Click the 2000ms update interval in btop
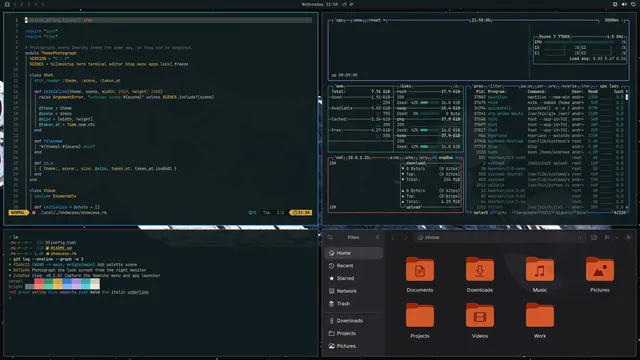 pyautogui.click(x=611, y=20)
